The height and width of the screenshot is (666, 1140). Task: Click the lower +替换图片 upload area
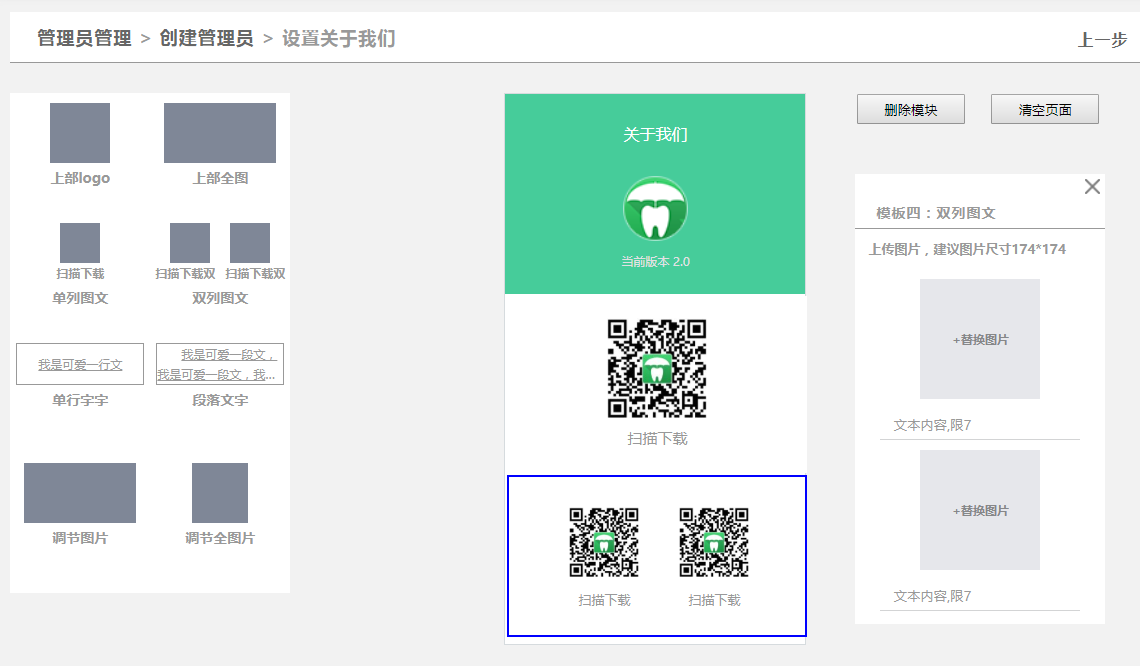pos(980,510)
